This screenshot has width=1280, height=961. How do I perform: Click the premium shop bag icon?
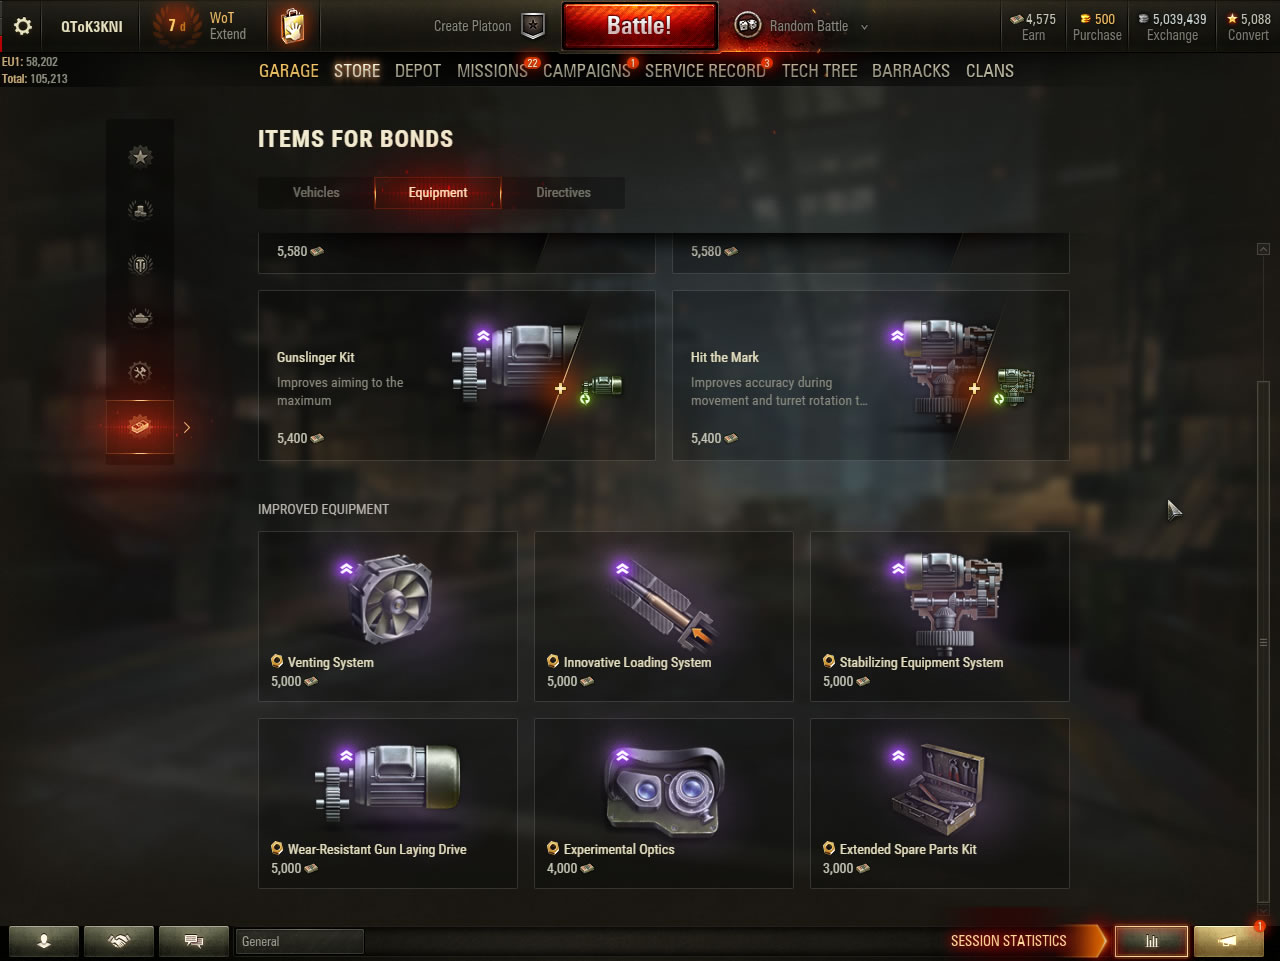[x=292, y=26]
